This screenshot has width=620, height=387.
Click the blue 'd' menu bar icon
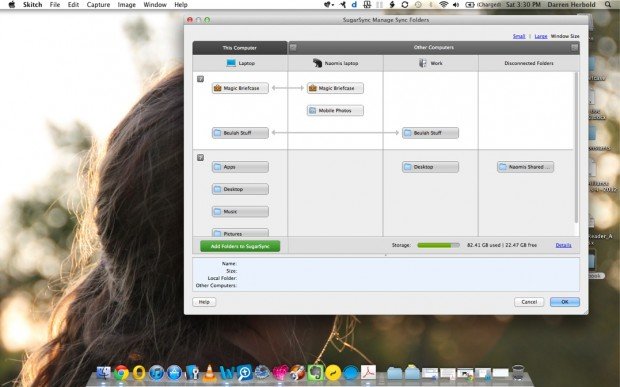tap(354, 5)
